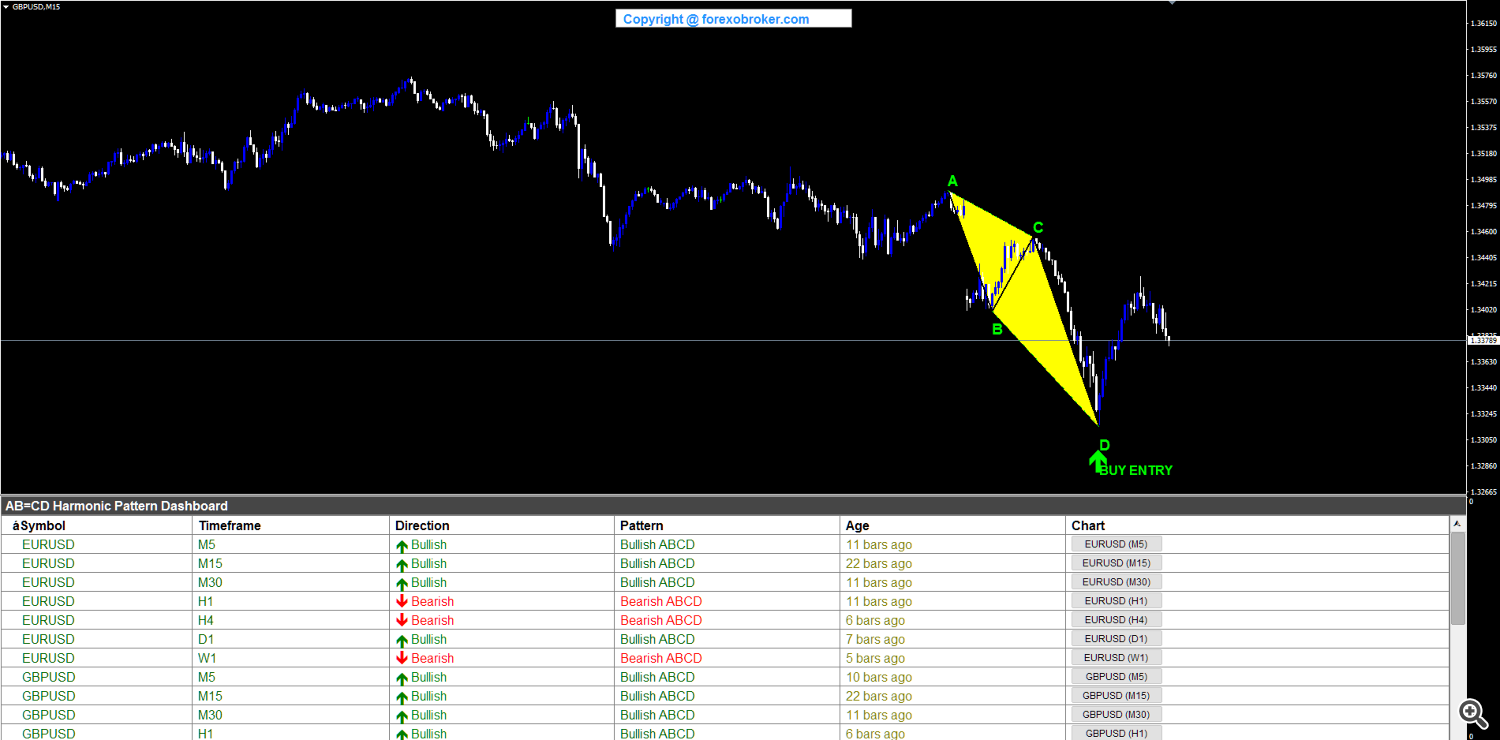The width and height of the screenshot is (1500, 740).
Task: Select the H4 timeframe cell in EURUSD row
Action: 207,621
